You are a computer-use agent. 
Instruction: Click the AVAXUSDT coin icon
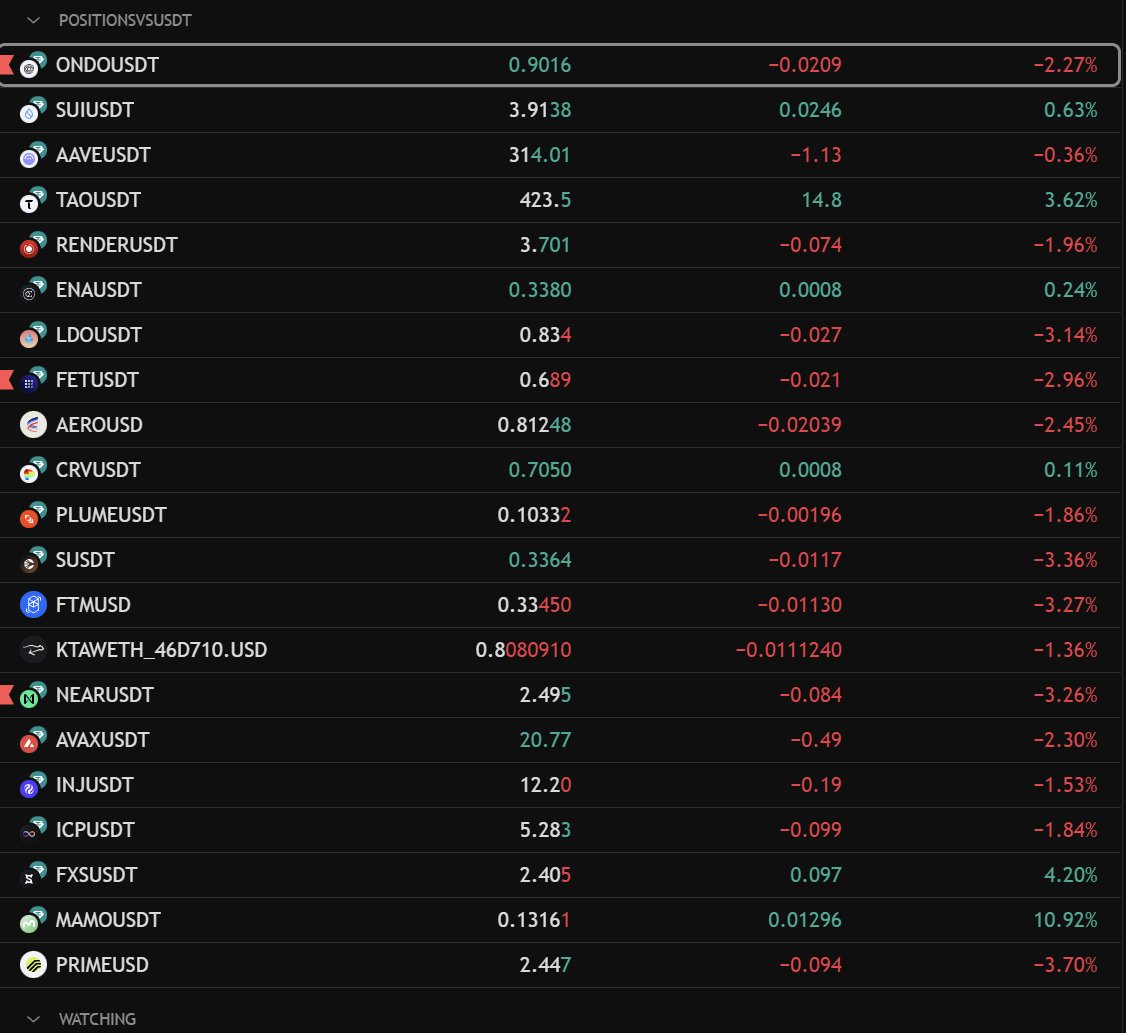[x=33, y=740]
